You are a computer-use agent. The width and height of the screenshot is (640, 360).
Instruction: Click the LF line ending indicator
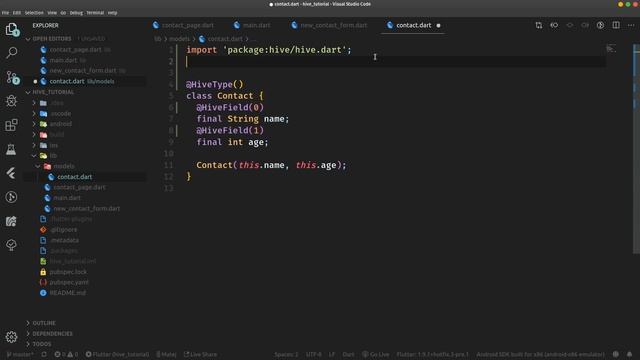click(x=332, y=354)
